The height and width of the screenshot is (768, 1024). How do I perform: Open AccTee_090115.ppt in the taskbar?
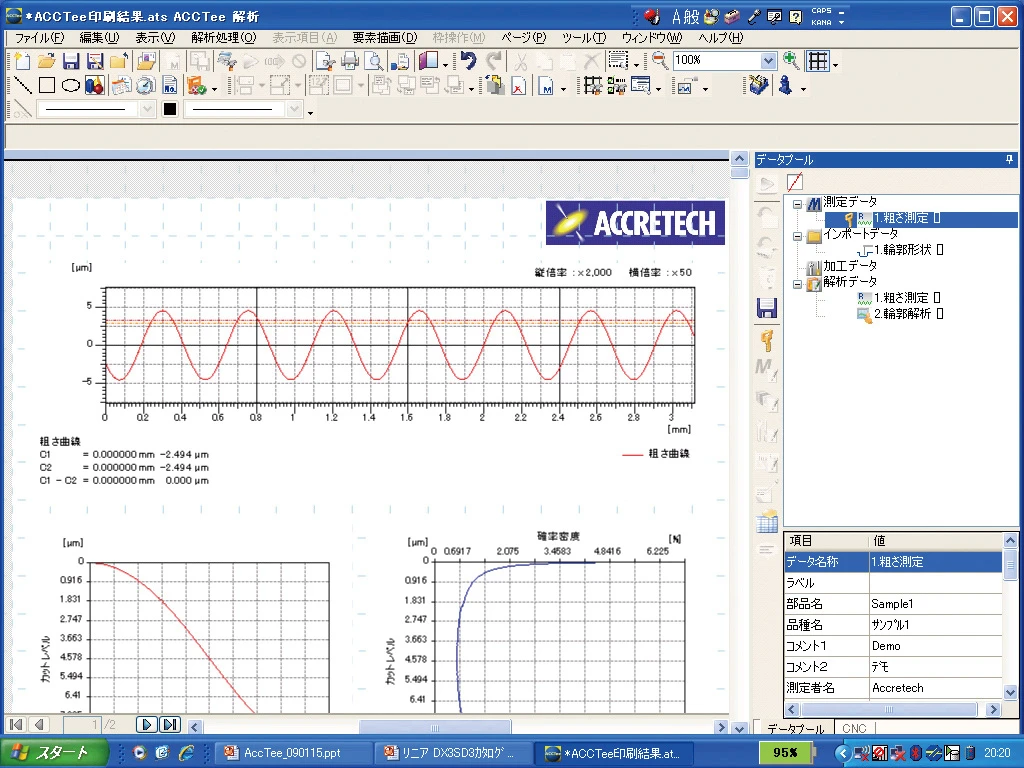pos(292,753)
